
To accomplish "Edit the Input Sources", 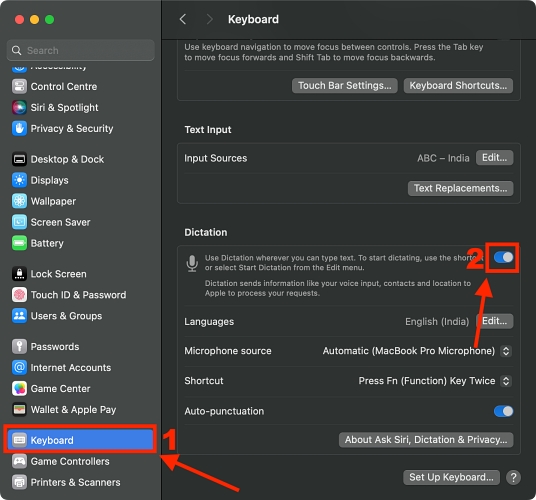I will pos(494,158).
